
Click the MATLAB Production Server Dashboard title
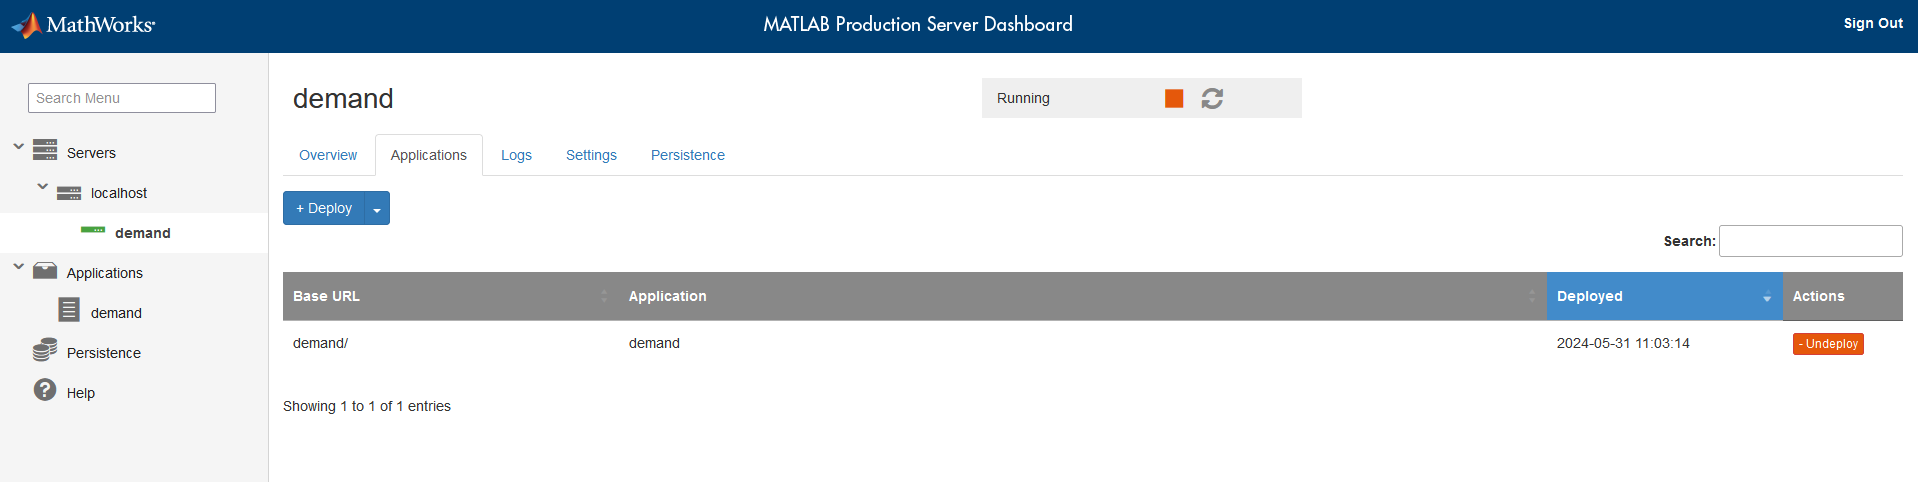coord(918,24)
